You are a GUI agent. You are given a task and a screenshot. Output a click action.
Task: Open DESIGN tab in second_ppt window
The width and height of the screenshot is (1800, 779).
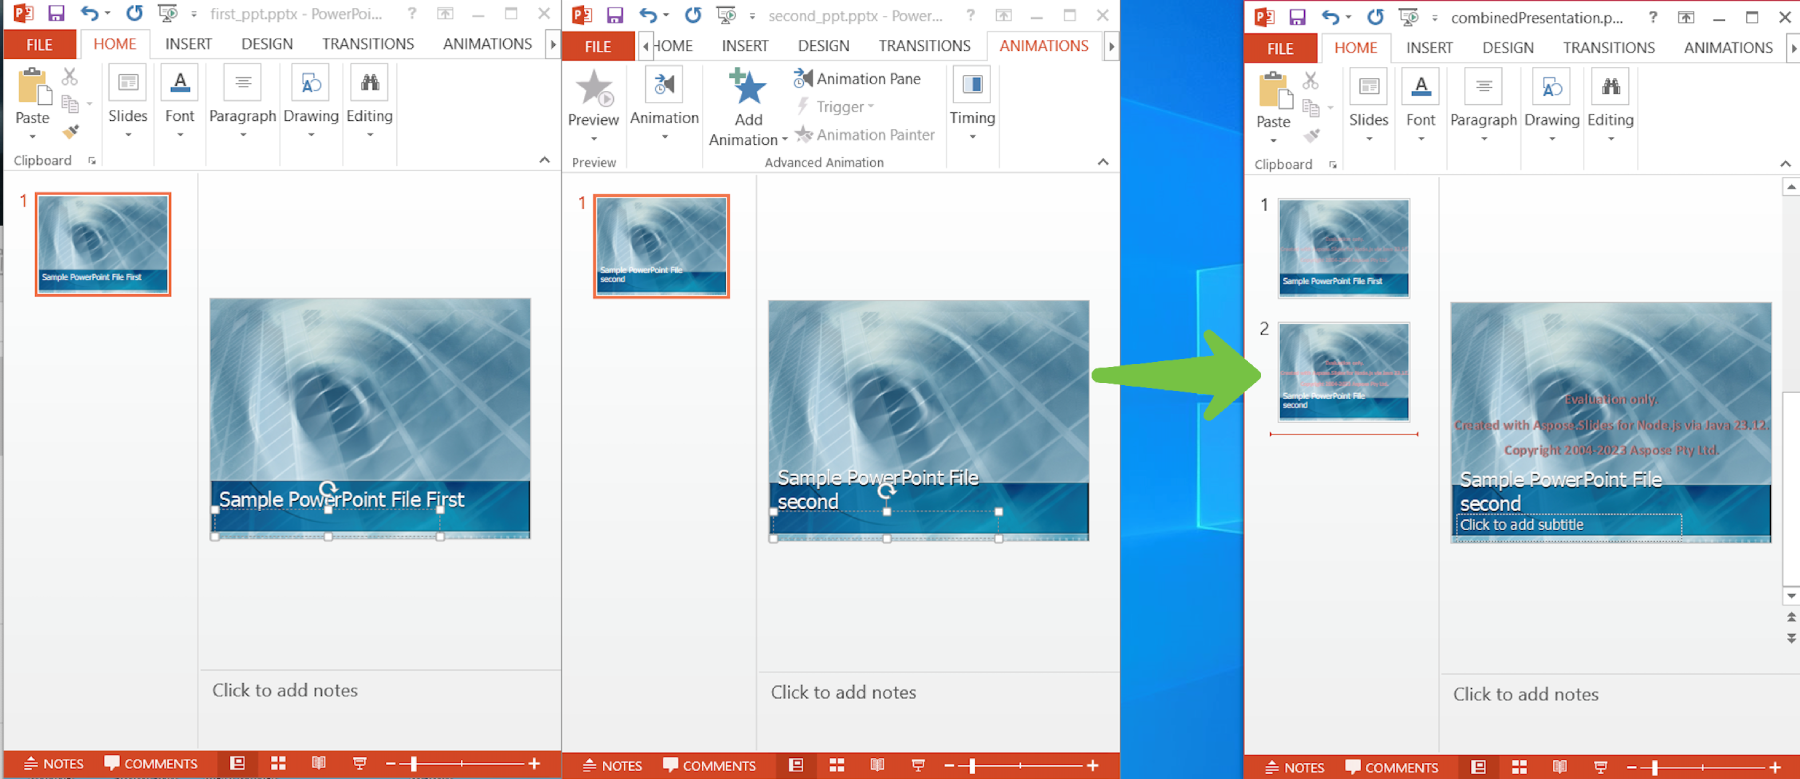pyautogui.click(x=823, y=46)
